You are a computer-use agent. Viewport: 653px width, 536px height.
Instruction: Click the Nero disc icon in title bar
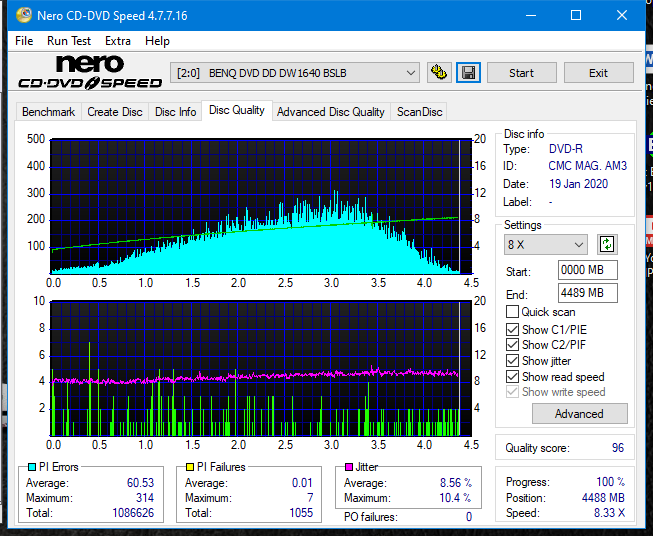point(24,15)
